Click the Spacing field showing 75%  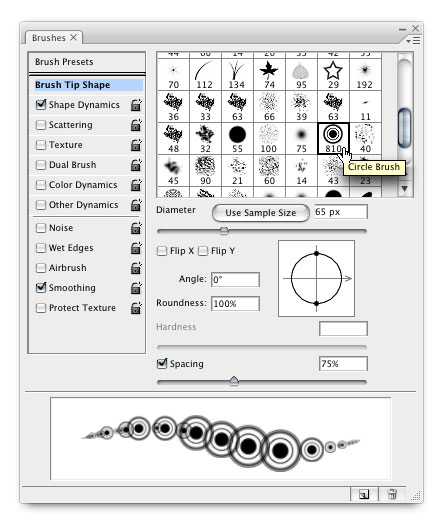pos(343,364)
